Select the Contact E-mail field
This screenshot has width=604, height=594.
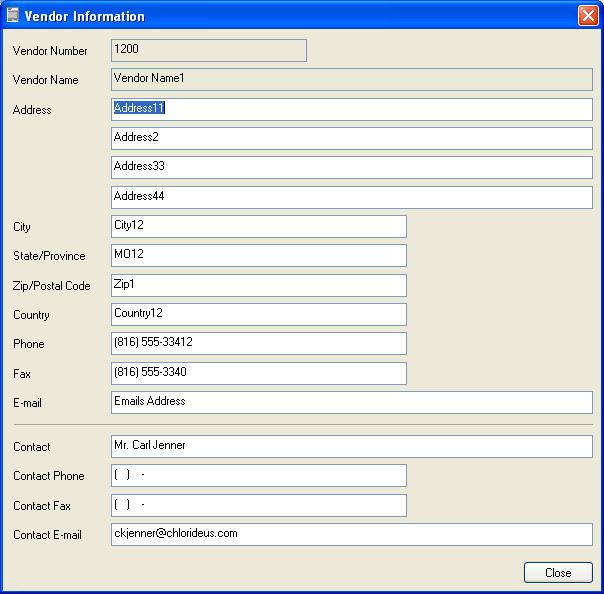[x=352, y=534]
